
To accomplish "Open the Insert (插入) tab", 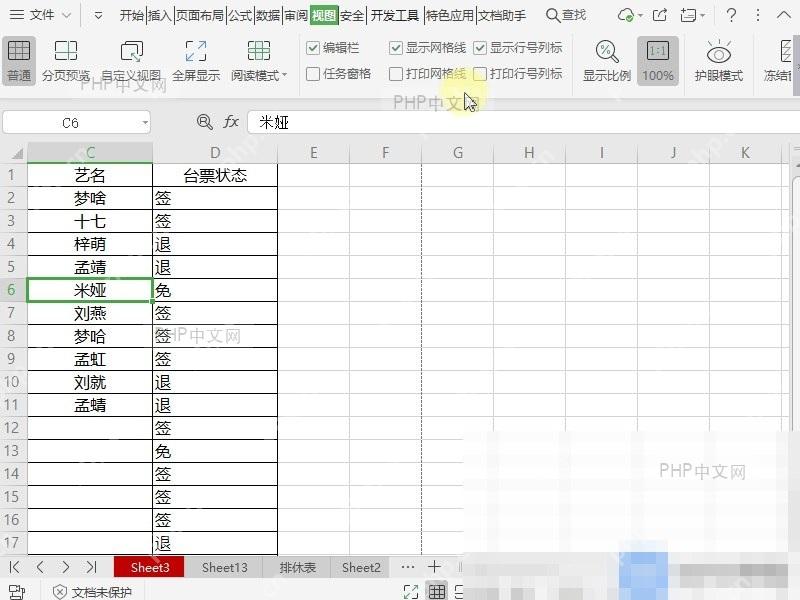I will pyautogui.click(x=160, y=15).
